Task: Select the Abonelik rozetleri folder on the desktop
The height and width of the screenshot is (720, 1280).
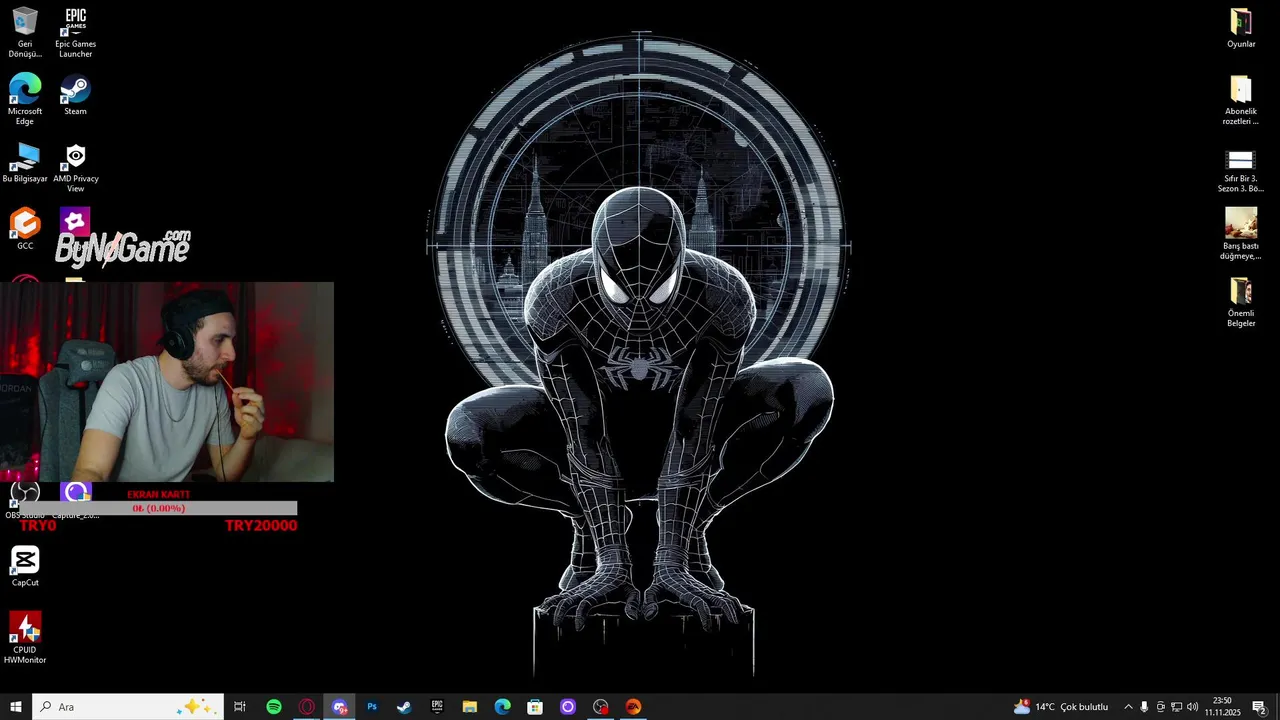Action: (1241, 100)
